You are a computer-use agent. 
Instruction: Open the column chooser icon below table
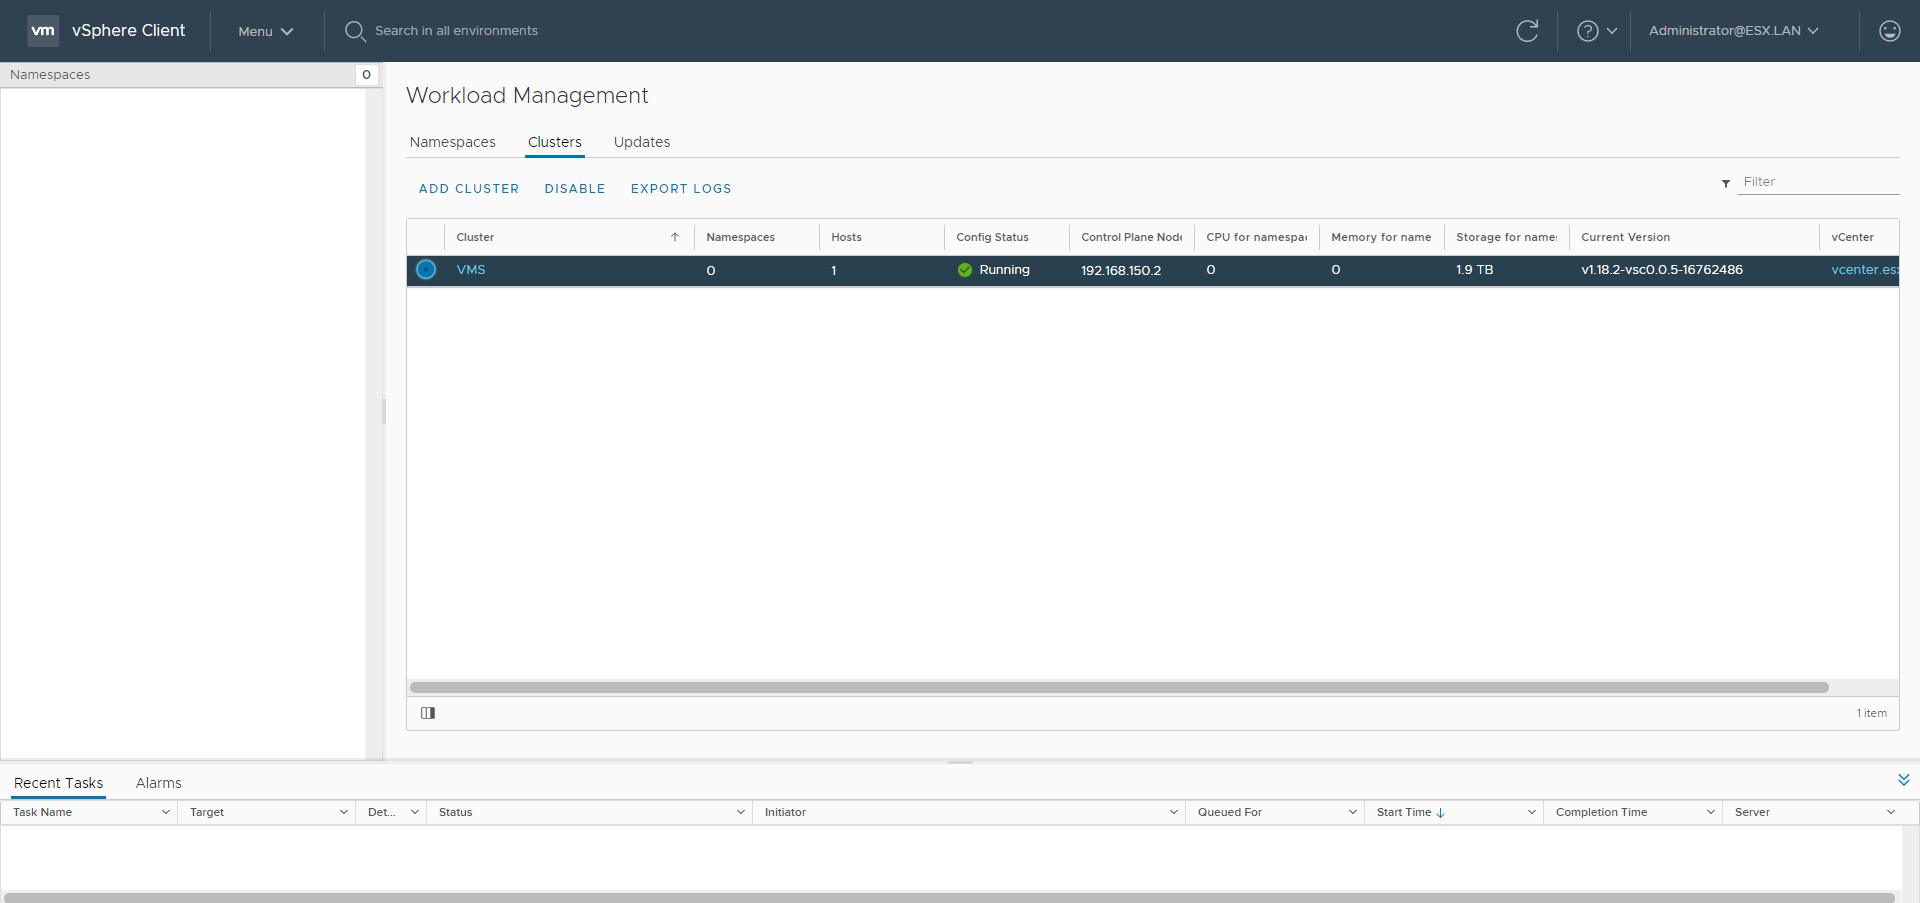coord(428,713)
